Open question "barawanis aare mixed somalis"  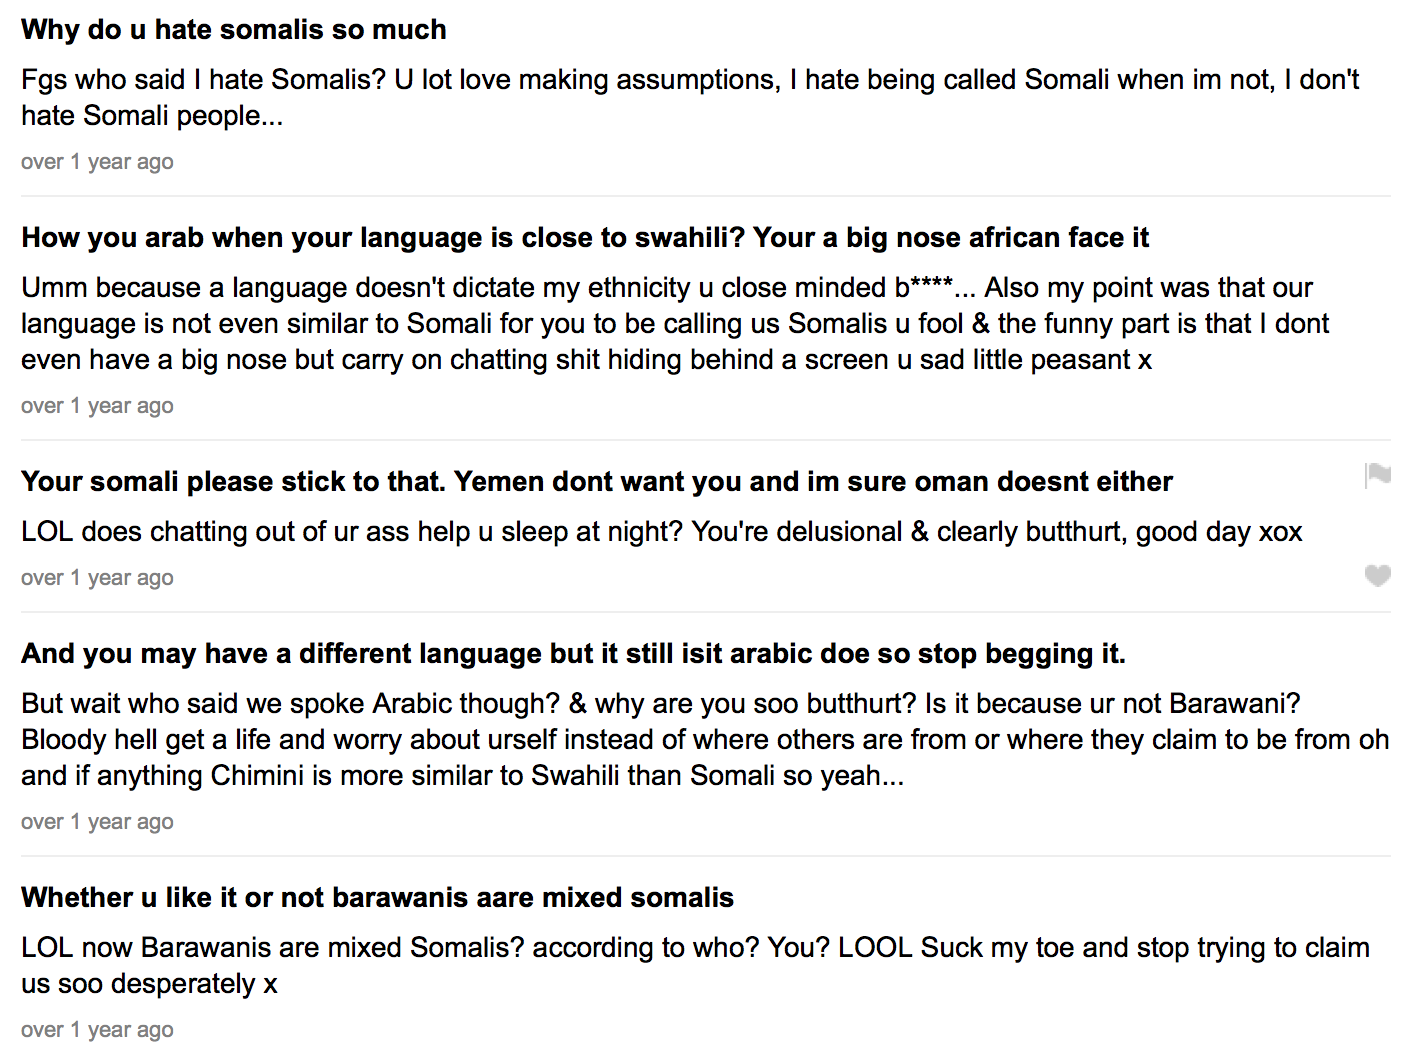click(x=378, y=898)
